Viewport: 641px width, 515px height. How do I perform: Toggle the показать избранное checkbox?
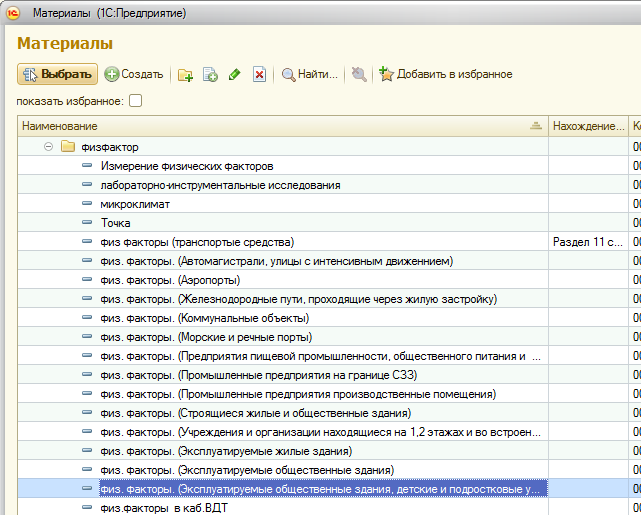point(136,101)
